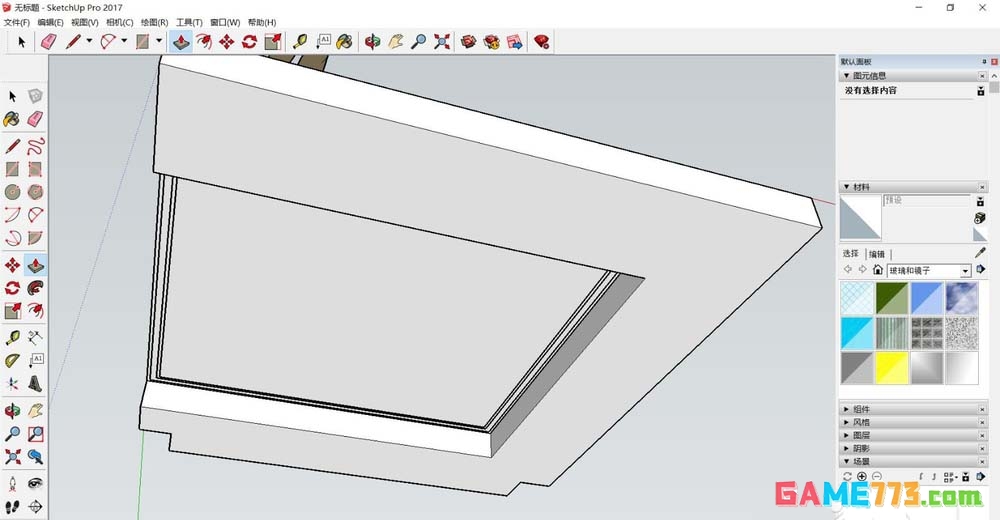Select the Offset tool in top toolbar

click(x=204, y=42)
